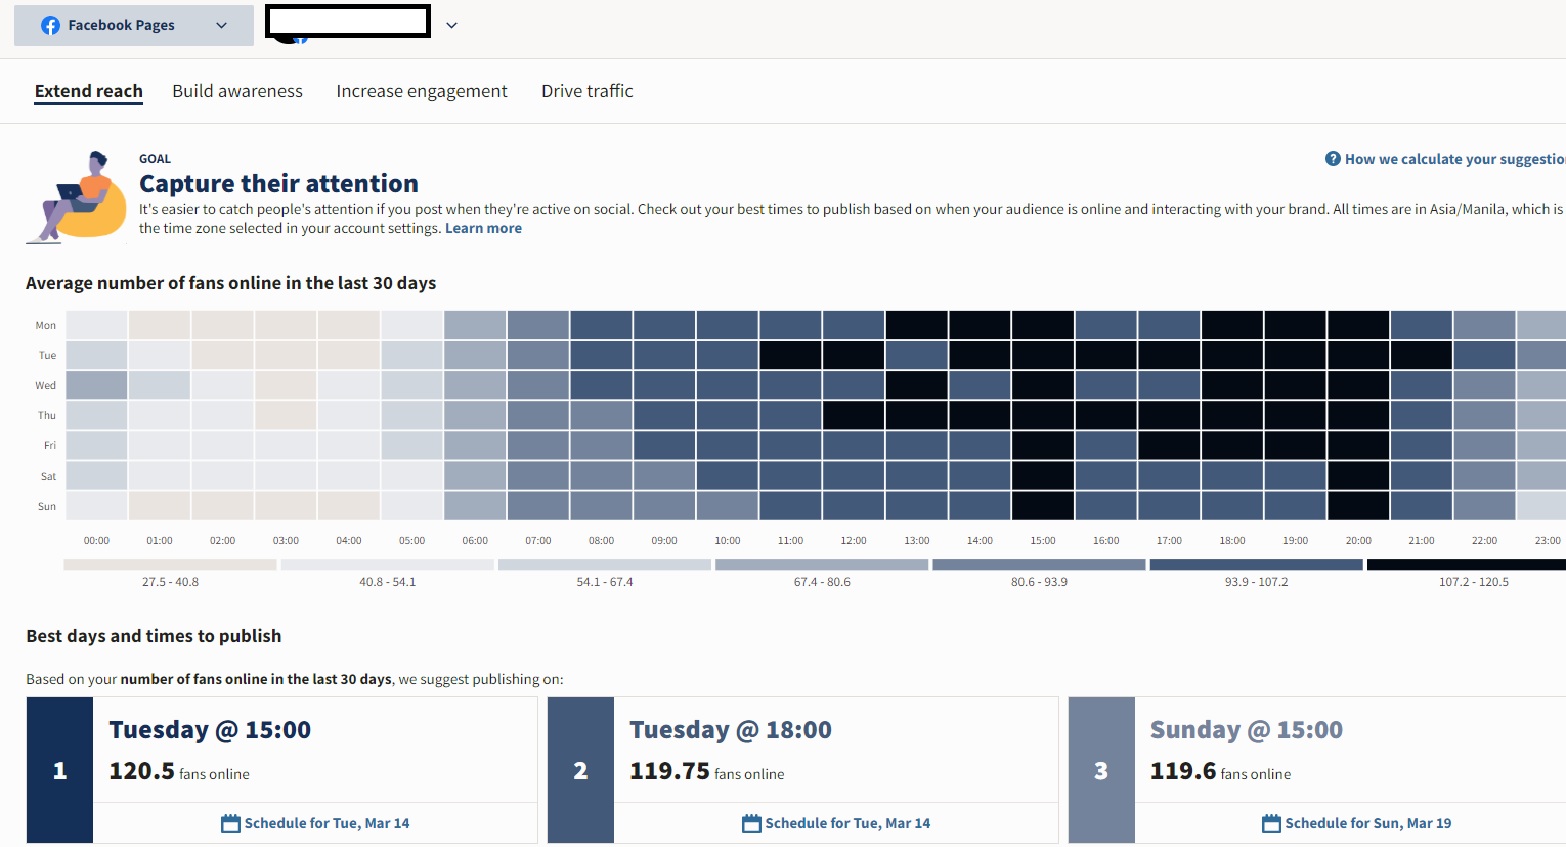The width and height of the screenshot is (1566, 847).
Task: Click the calendar icon in the Sunday 15:00 card
Action: coord(1272,823)
